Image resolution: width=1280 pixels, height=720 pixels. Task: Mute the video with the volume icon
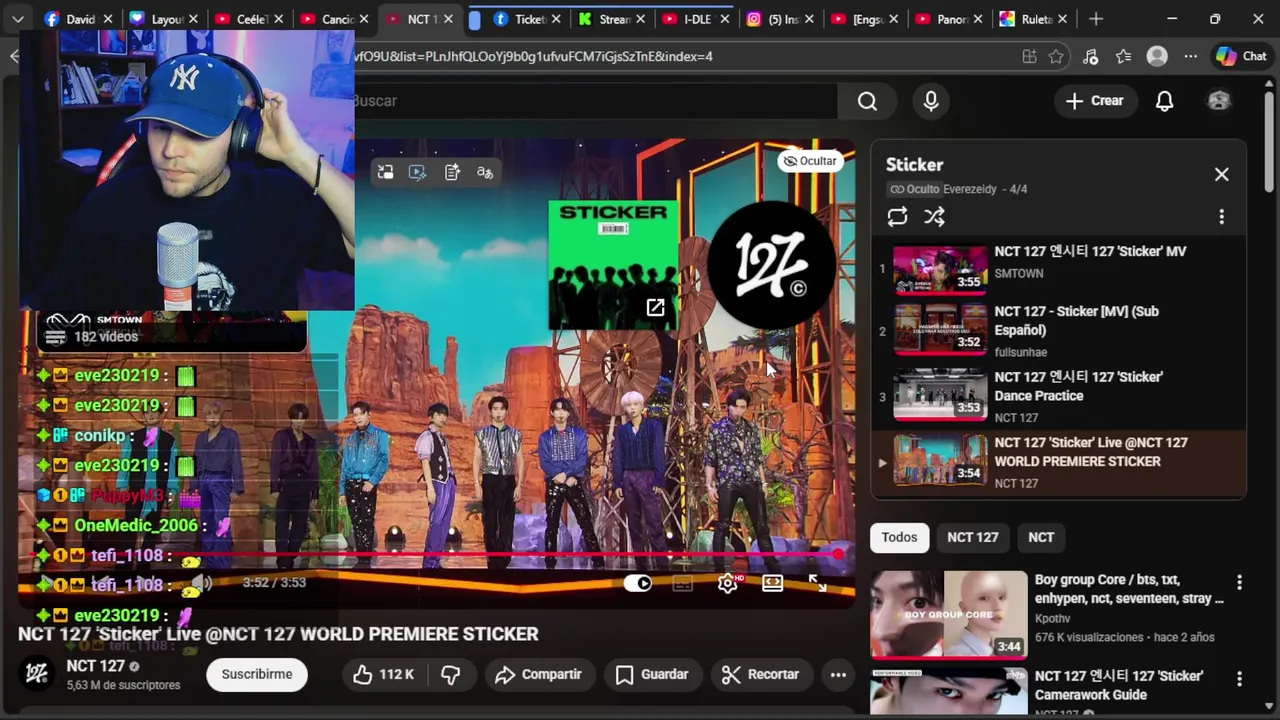201,583
